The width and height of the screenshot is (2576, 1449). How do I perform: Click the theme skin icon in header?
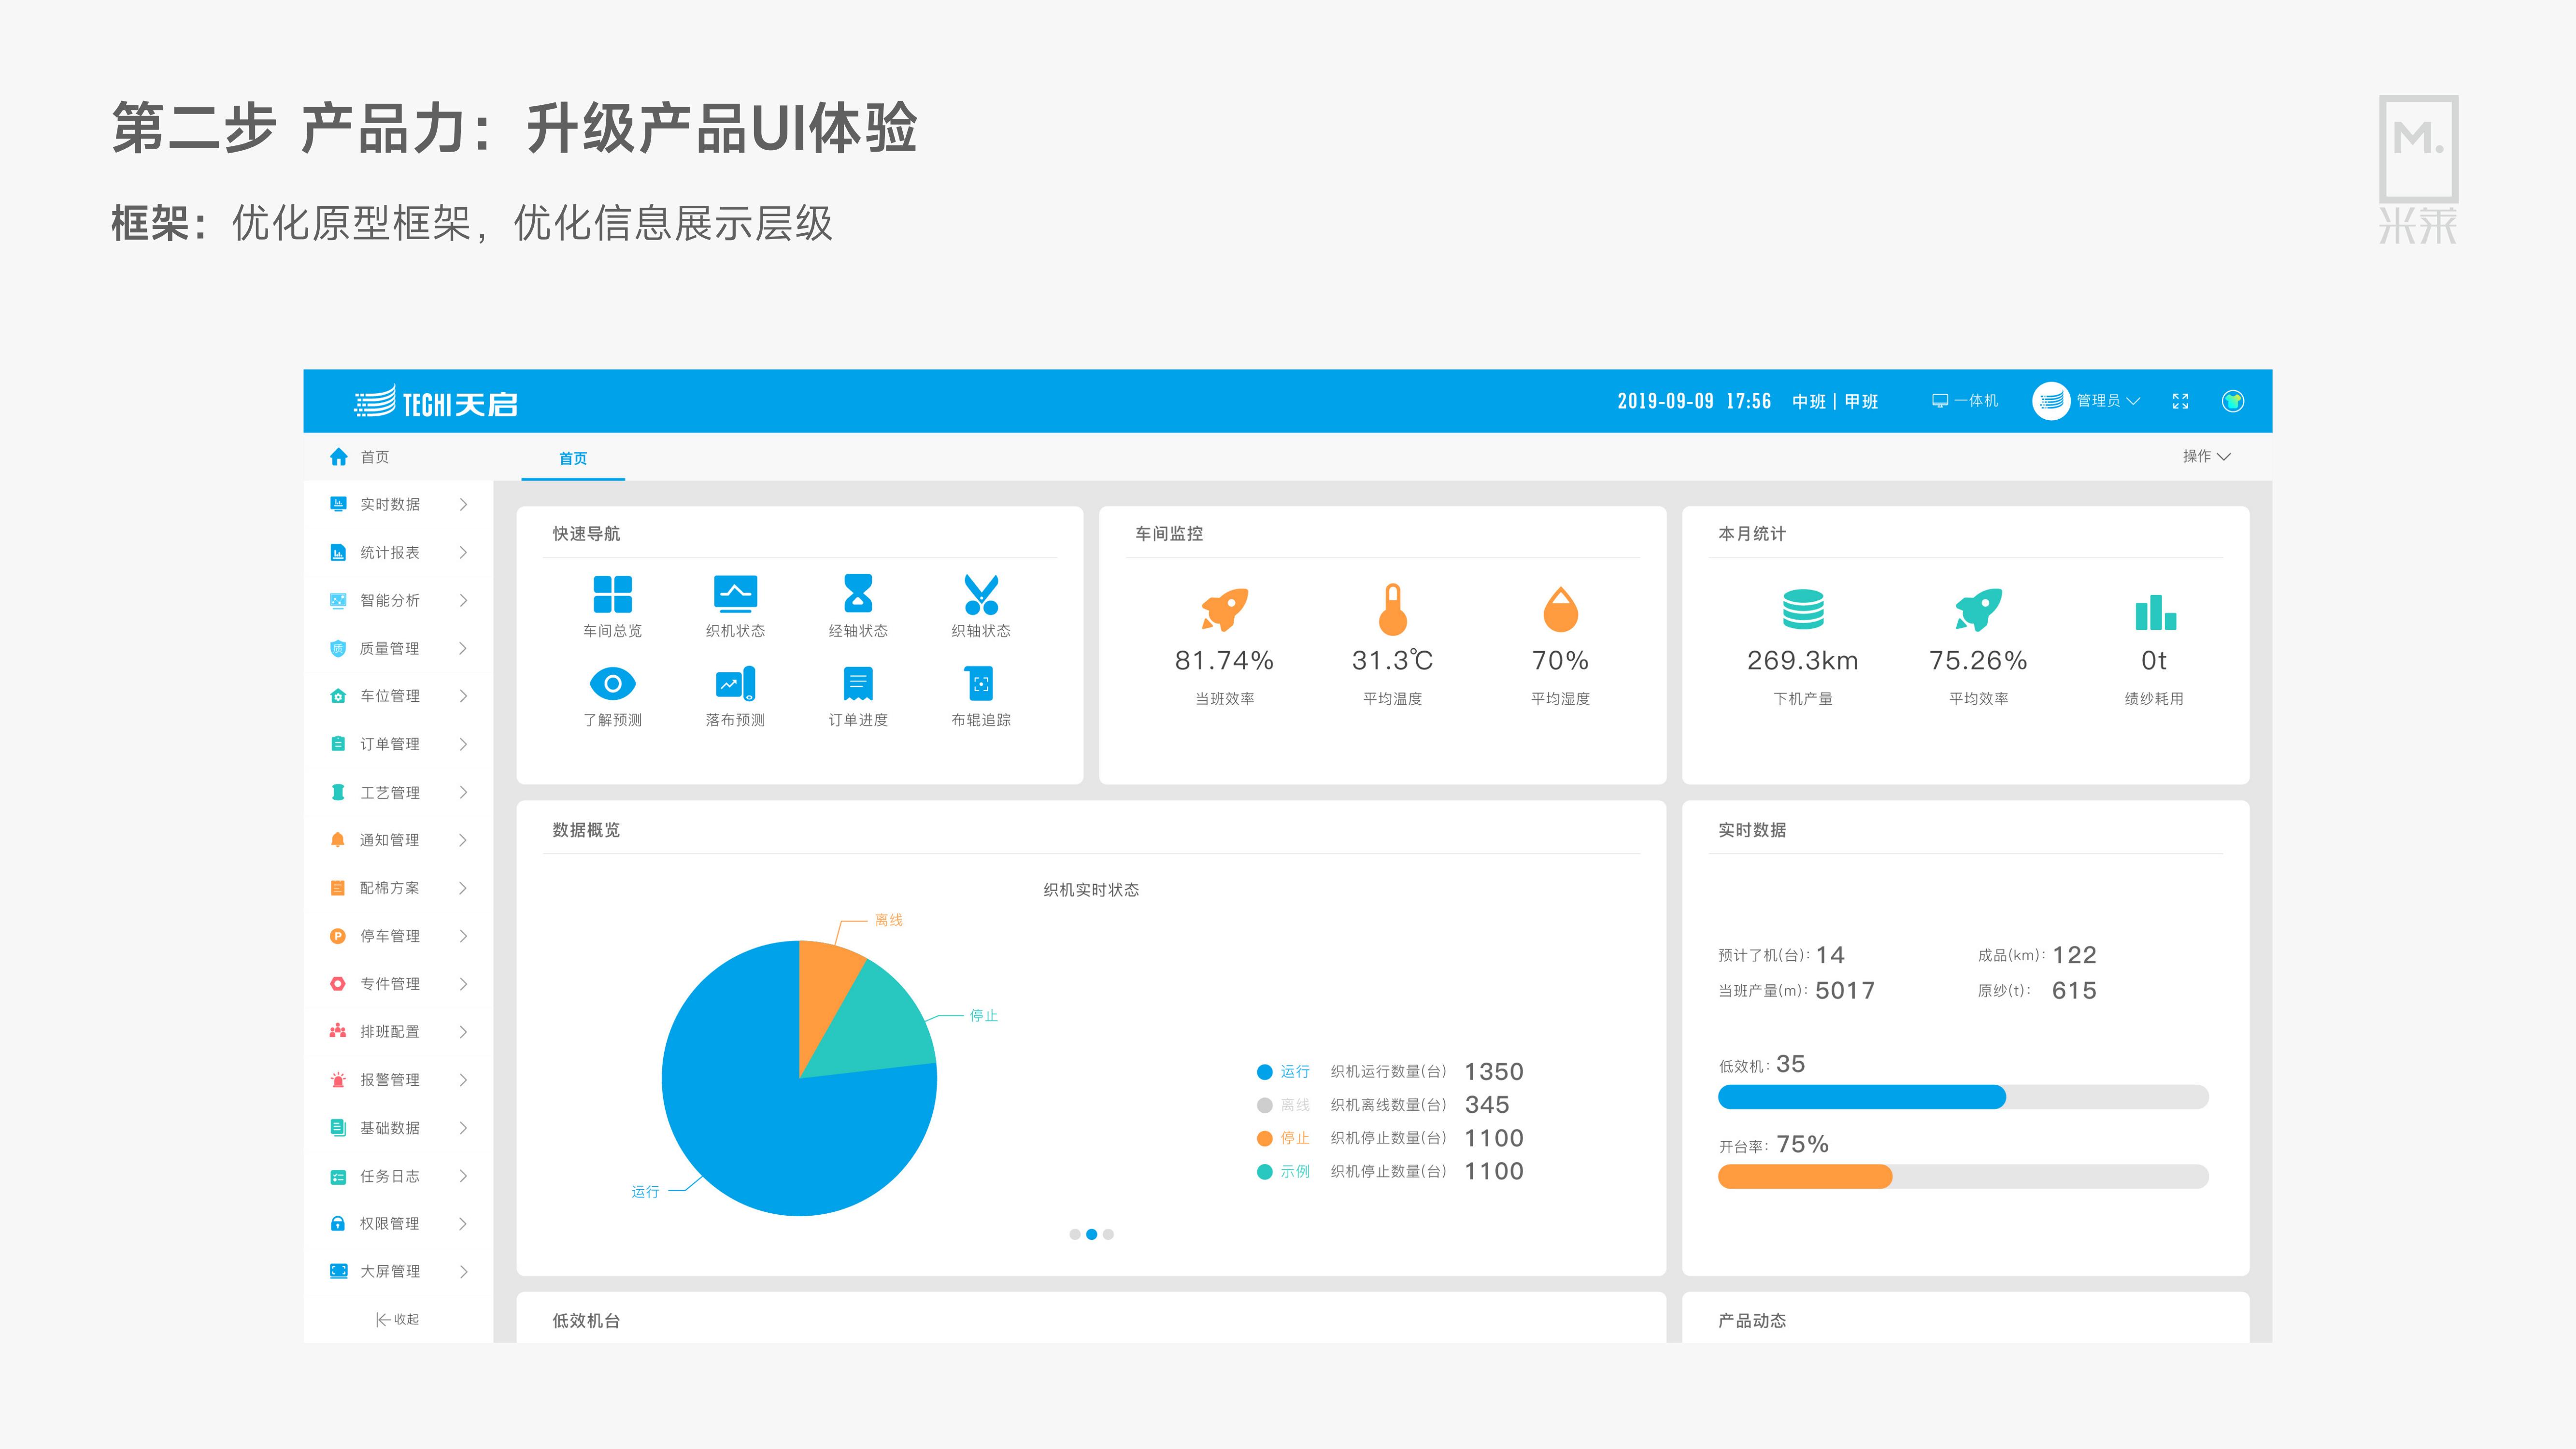click(2233, 401)
